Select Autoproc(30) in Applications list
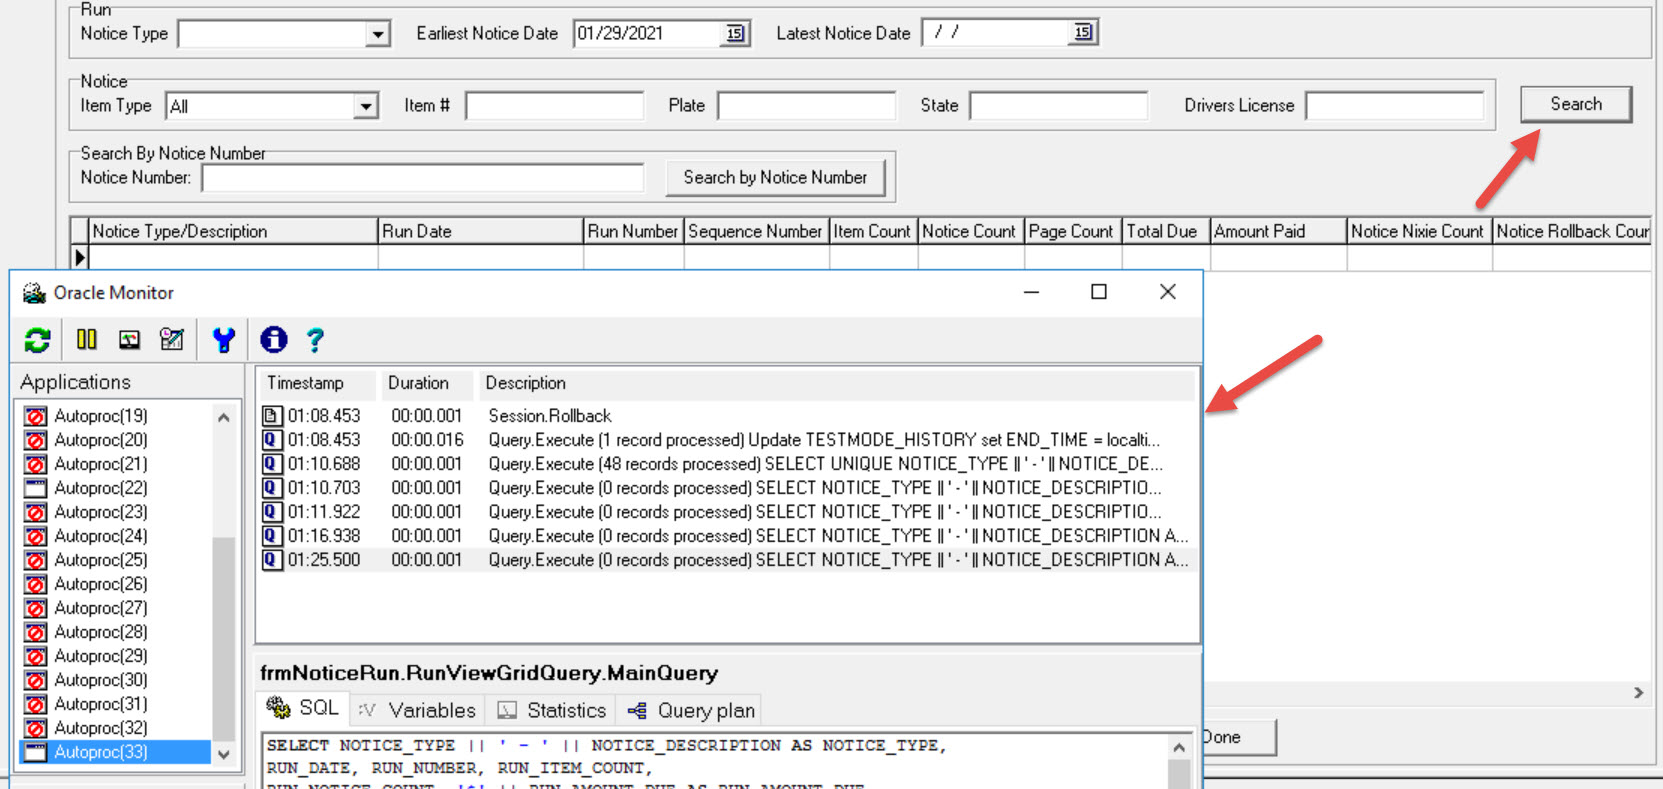This screenshot has height=789, width=1663. pyautogui.click(x=101, y=679)
